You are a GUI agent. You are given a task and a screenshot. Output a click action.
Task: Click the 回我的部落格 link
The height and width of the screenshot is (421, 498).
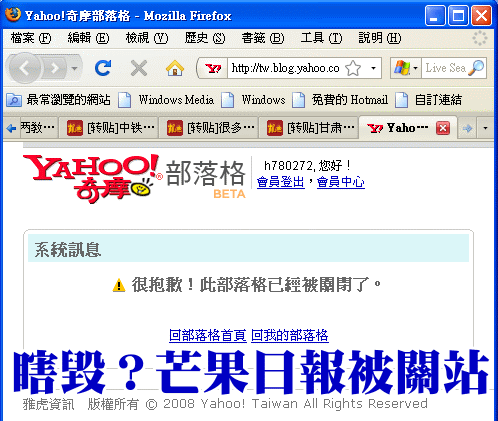click(290, 335)
